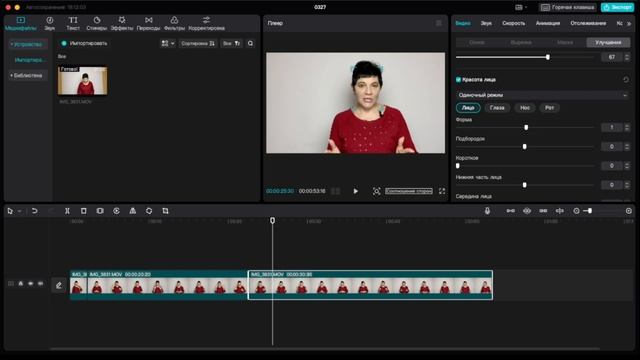
Task: Toggle auto snapping in timeline toolbar
Action: point(527,211)
